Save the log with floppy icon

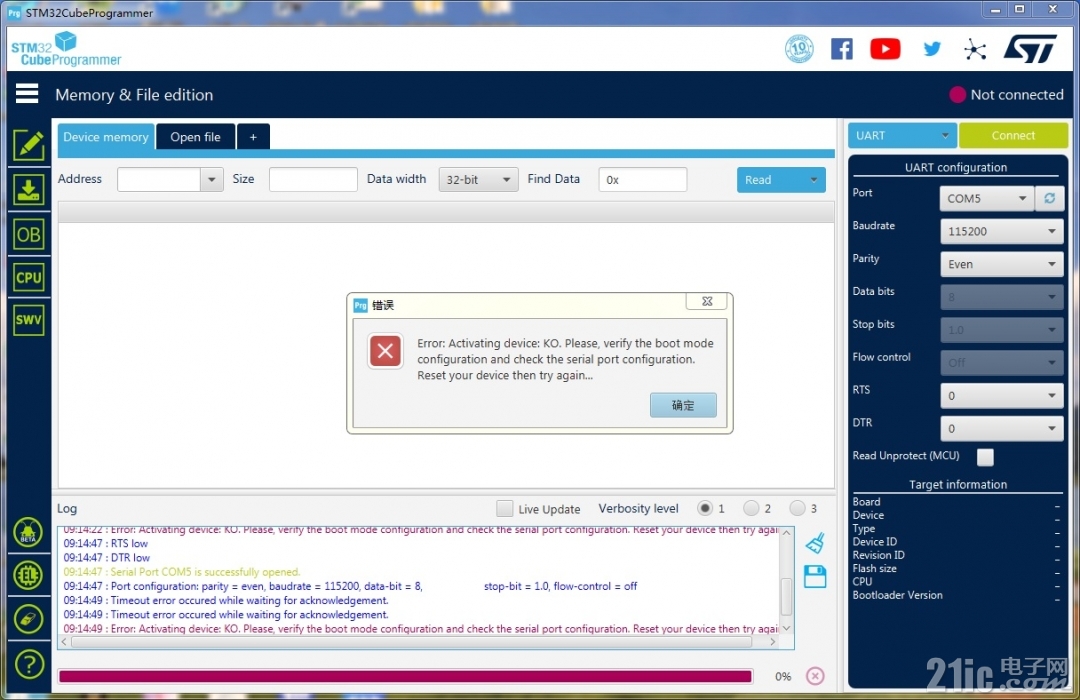pos(815,577)
